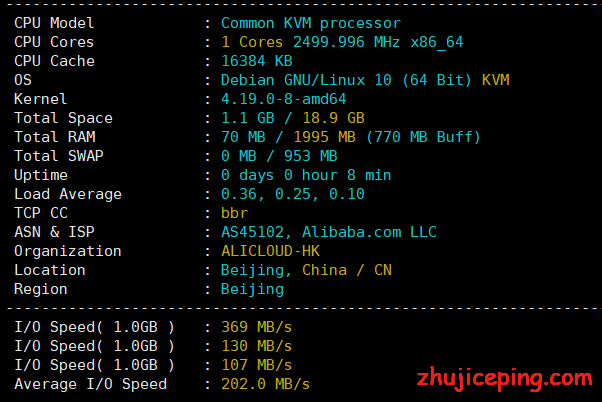Click the ALICLOUD-HK organization value
Screen dimensions: 602x402
(270, 251)
